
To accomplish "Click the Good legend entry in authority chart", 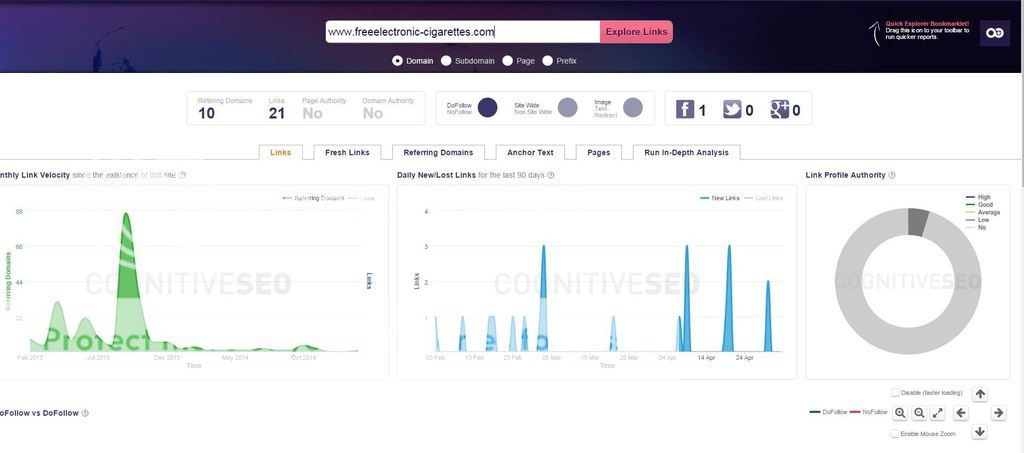I will [x=979, y=205].
